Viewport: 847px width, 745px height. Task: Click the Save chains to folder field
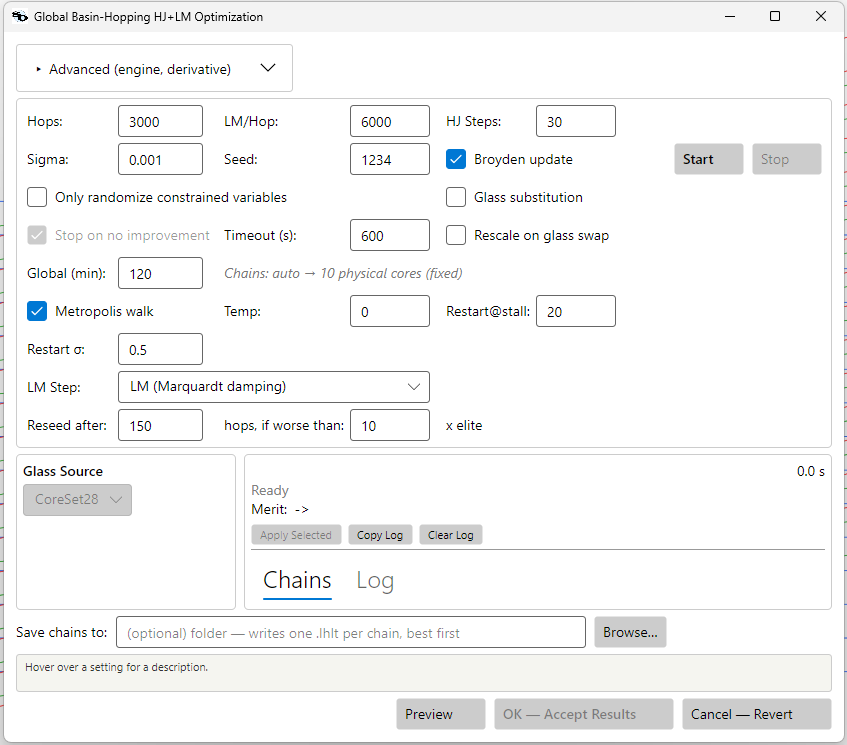pos(351,632)
